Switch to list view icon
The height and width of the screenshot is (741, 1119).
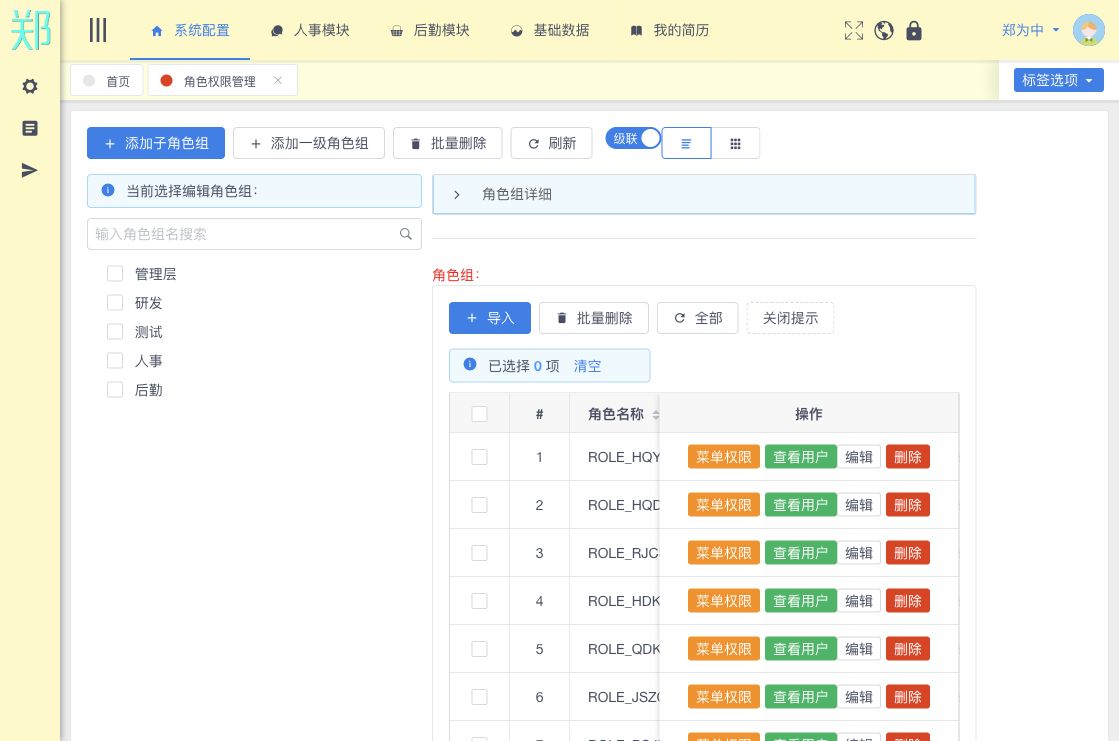pyautogui.click(x=686, y=143)
